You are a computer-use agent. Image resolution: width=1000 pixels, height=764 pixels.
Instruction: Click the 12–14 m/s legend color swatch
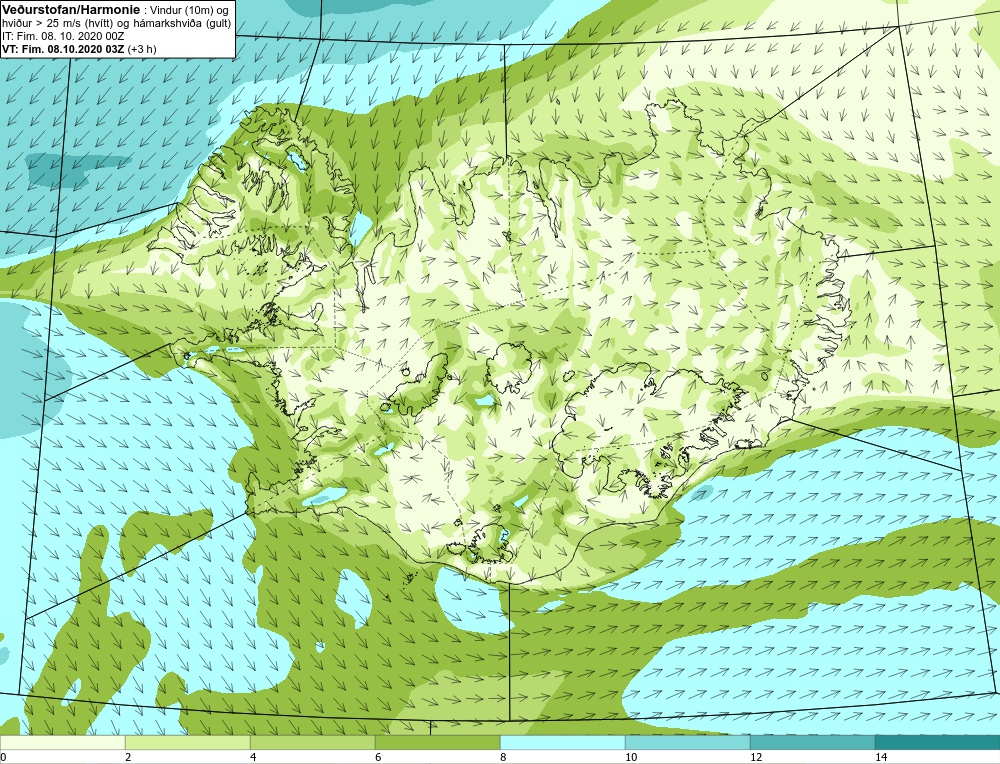pyautogui.click(x=812, y=742)
